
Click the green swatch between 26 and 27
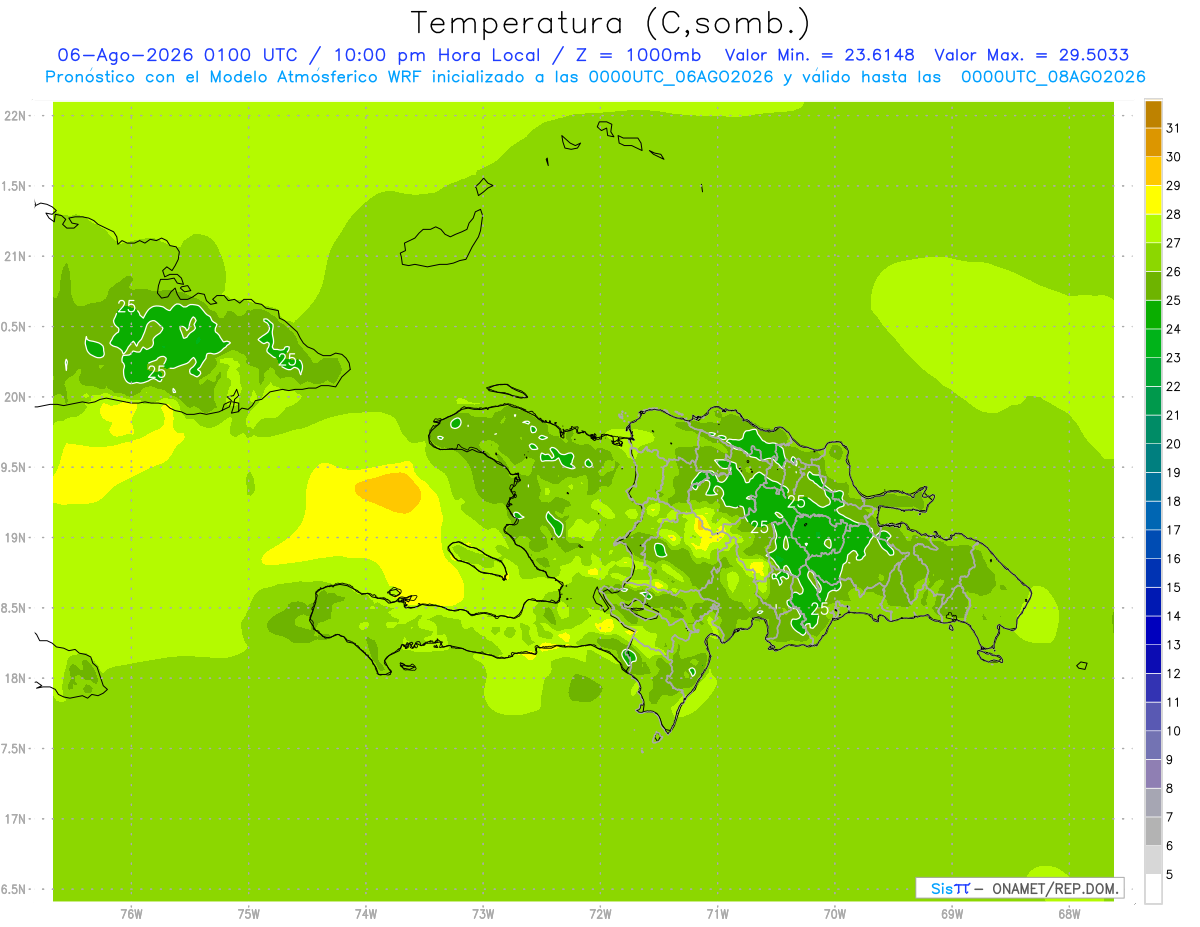(1153, 257)
